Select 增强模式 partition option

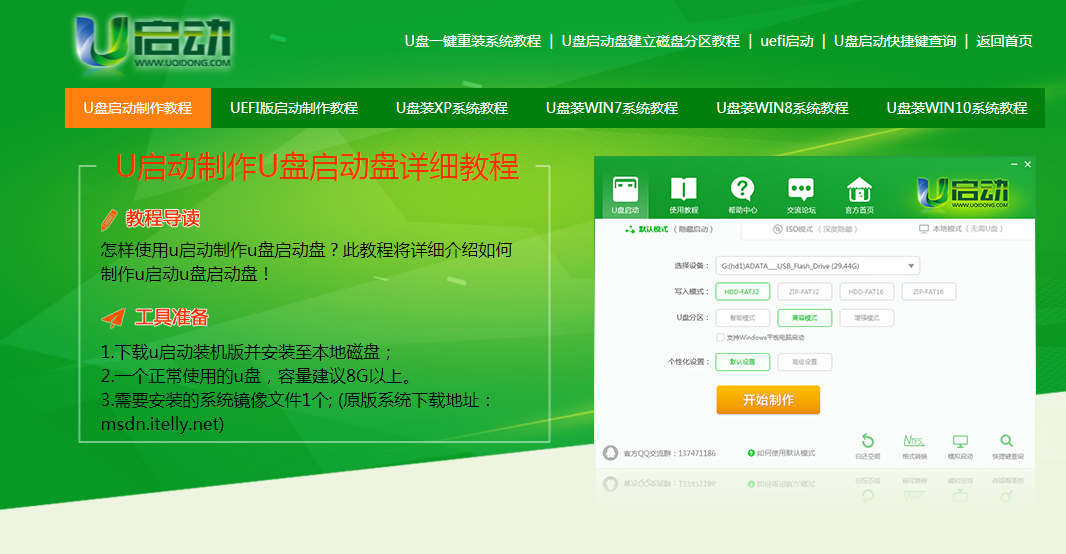(x=867, y=317)
